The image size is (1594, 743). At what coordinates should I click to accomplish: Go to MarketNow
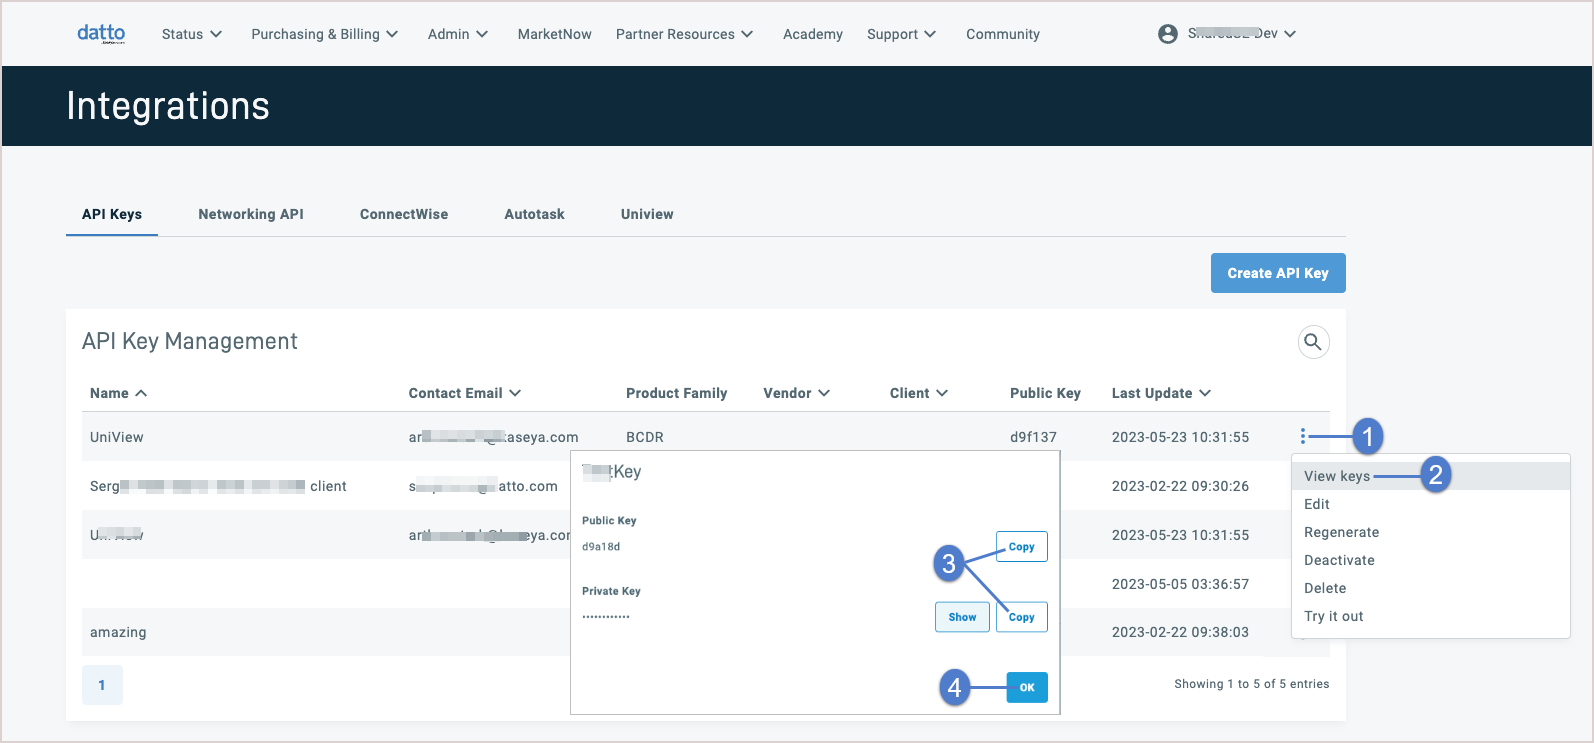coord(555,34)
